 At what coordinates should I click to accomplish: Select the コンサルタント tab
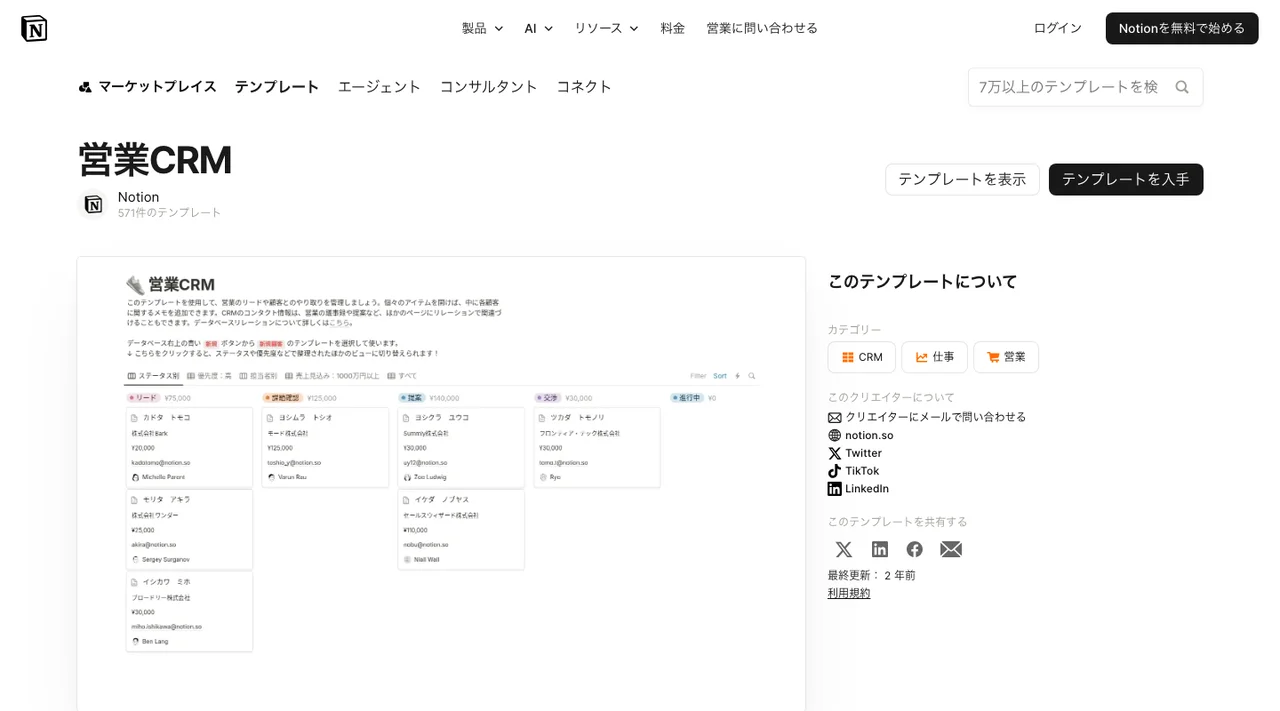(489, 87)
